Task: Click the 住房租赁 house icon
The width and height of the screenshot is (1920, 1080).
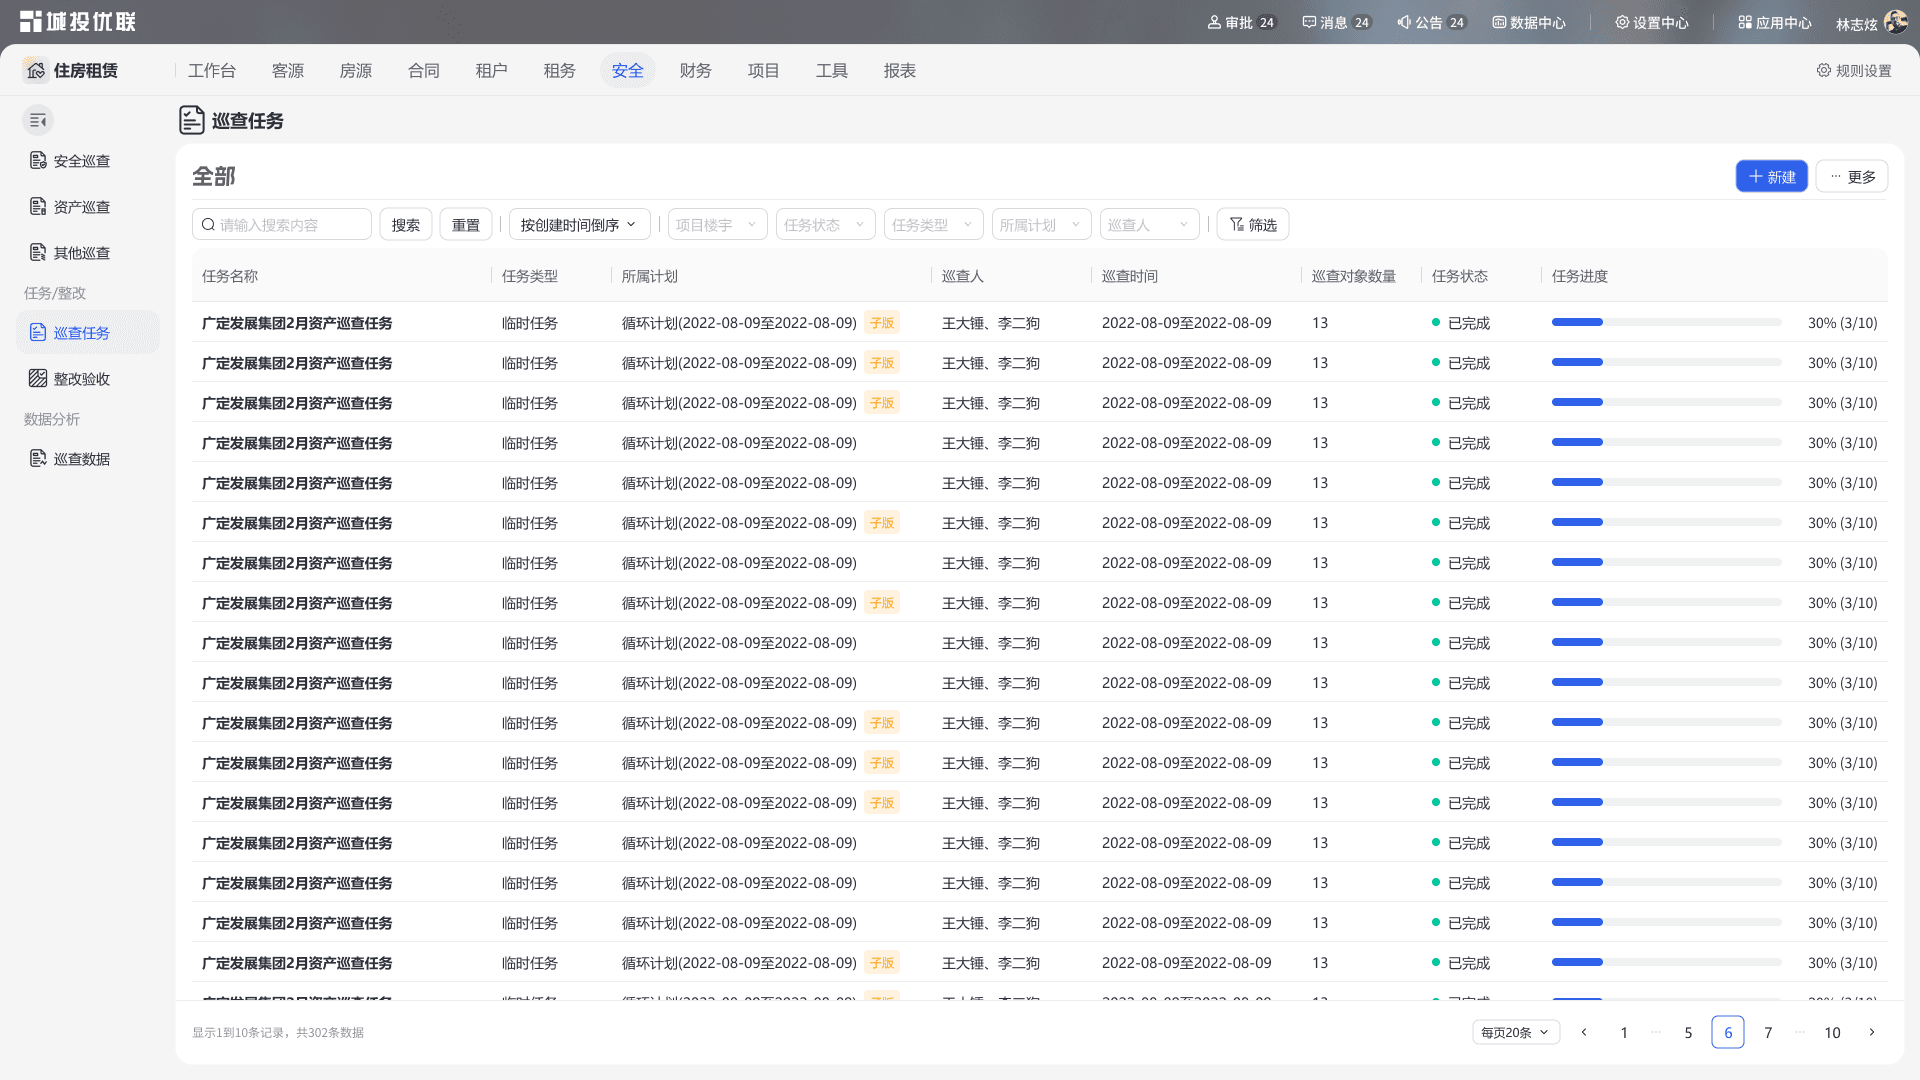Action: [x=36, y=70]
